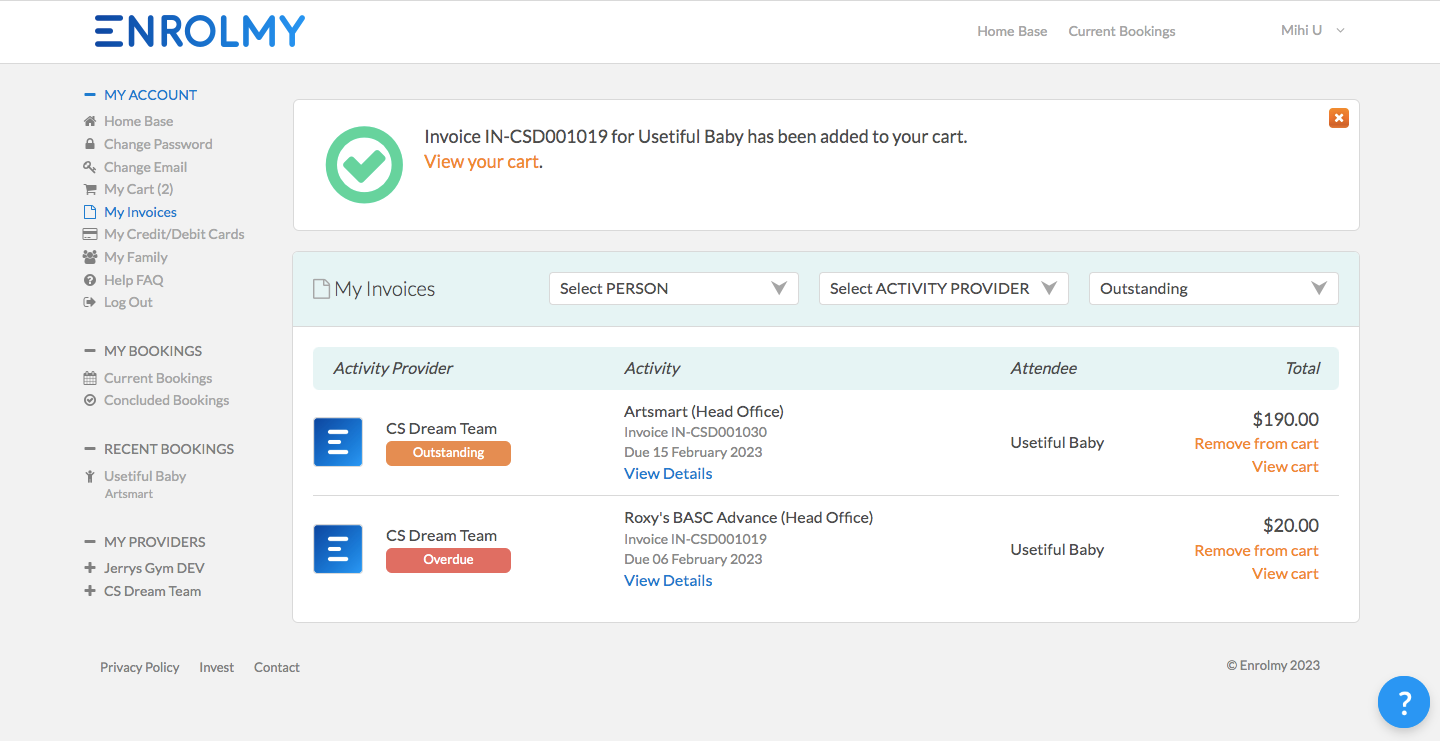Click the $20.00 total amount
The width and height of the screenshot is (1440, 741).
[x=1291, y=525]
